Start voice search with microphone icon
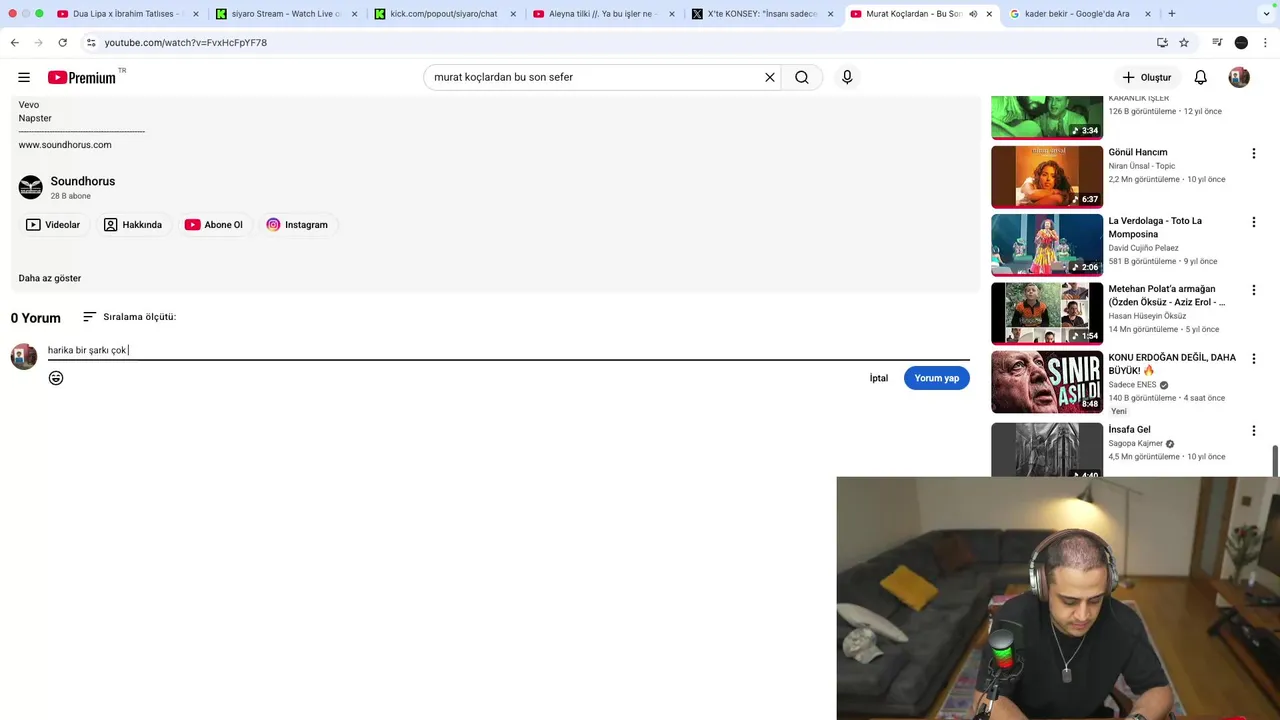The image size is (1280, 720). (847, 77)
